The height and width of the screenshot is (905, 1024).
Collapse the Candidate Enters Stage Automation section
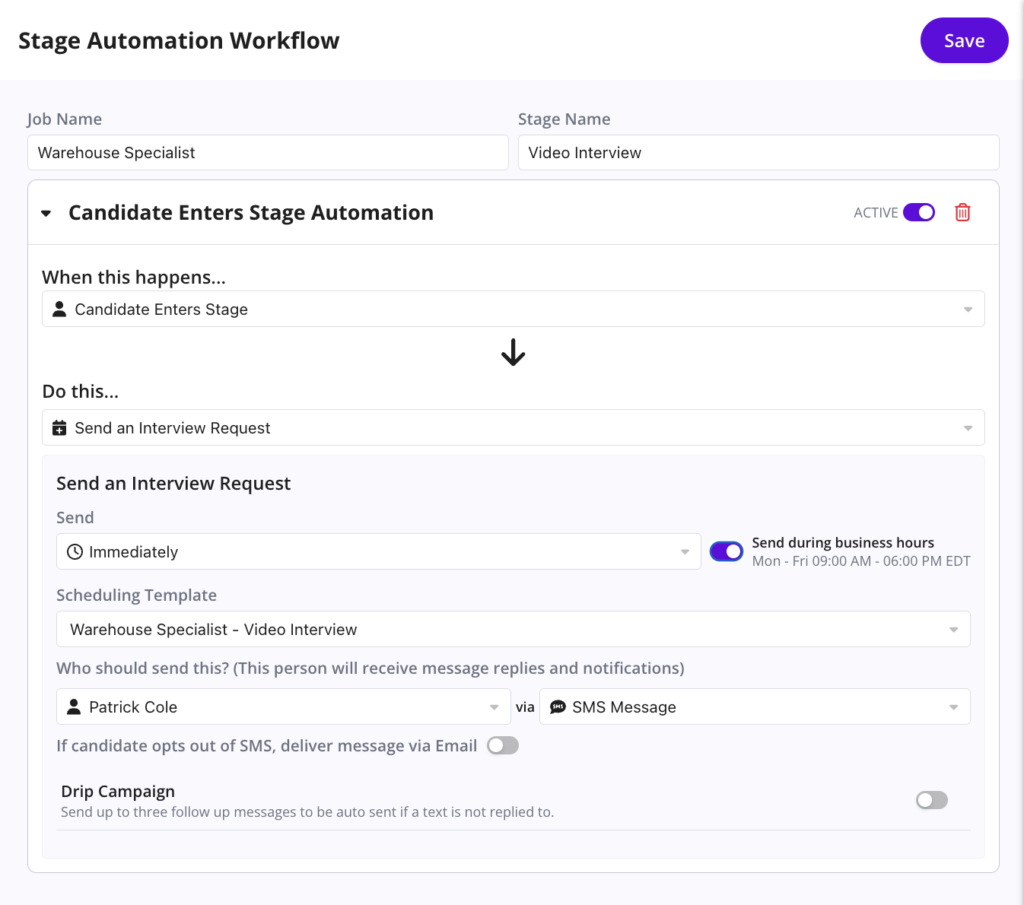point(46,213)
